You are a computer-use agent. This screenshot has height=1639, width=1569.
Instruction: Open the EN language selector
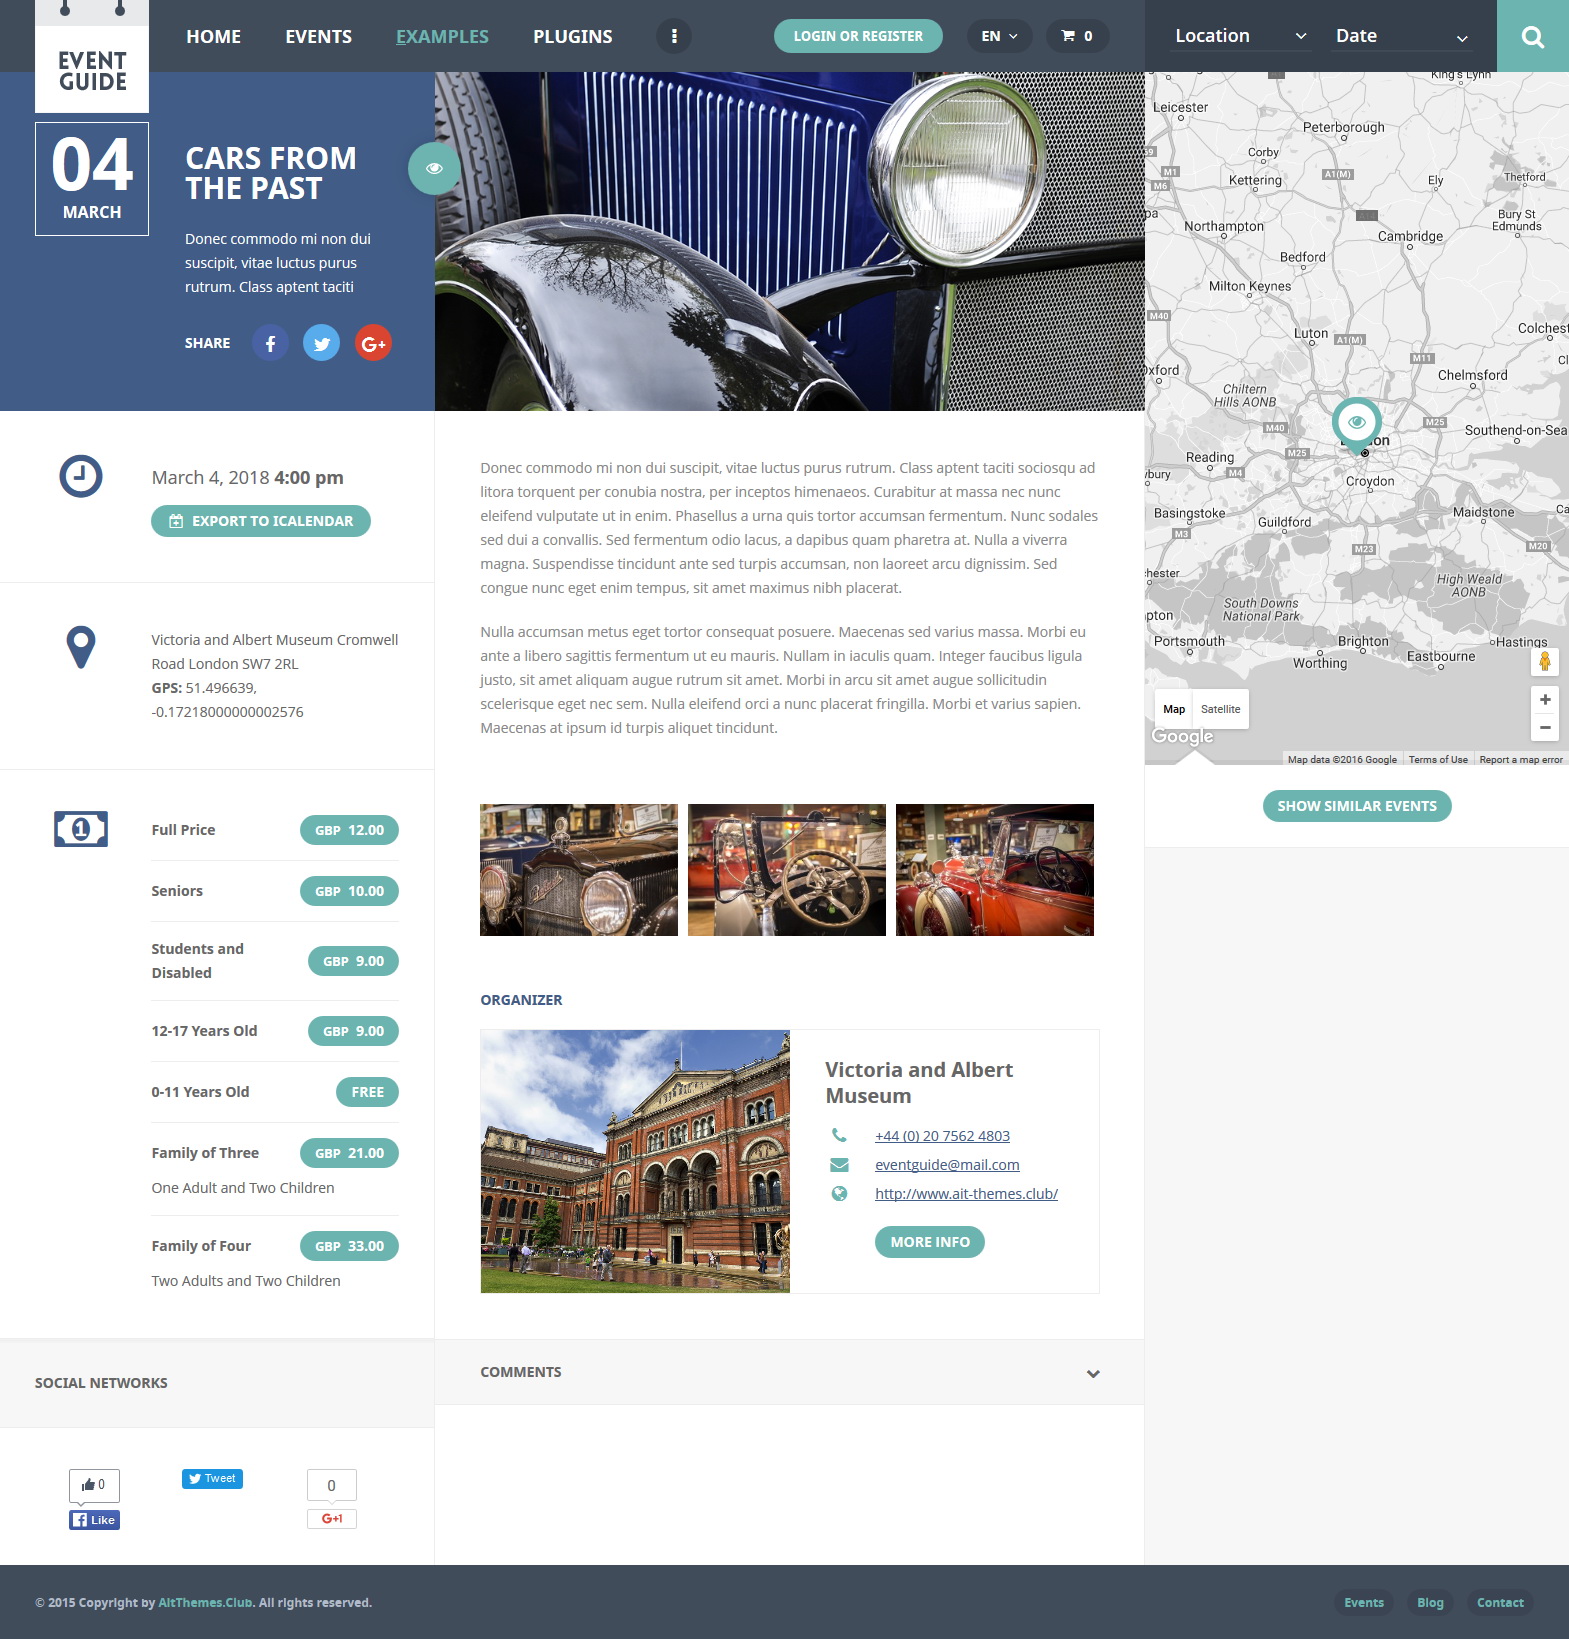point(999,36)
